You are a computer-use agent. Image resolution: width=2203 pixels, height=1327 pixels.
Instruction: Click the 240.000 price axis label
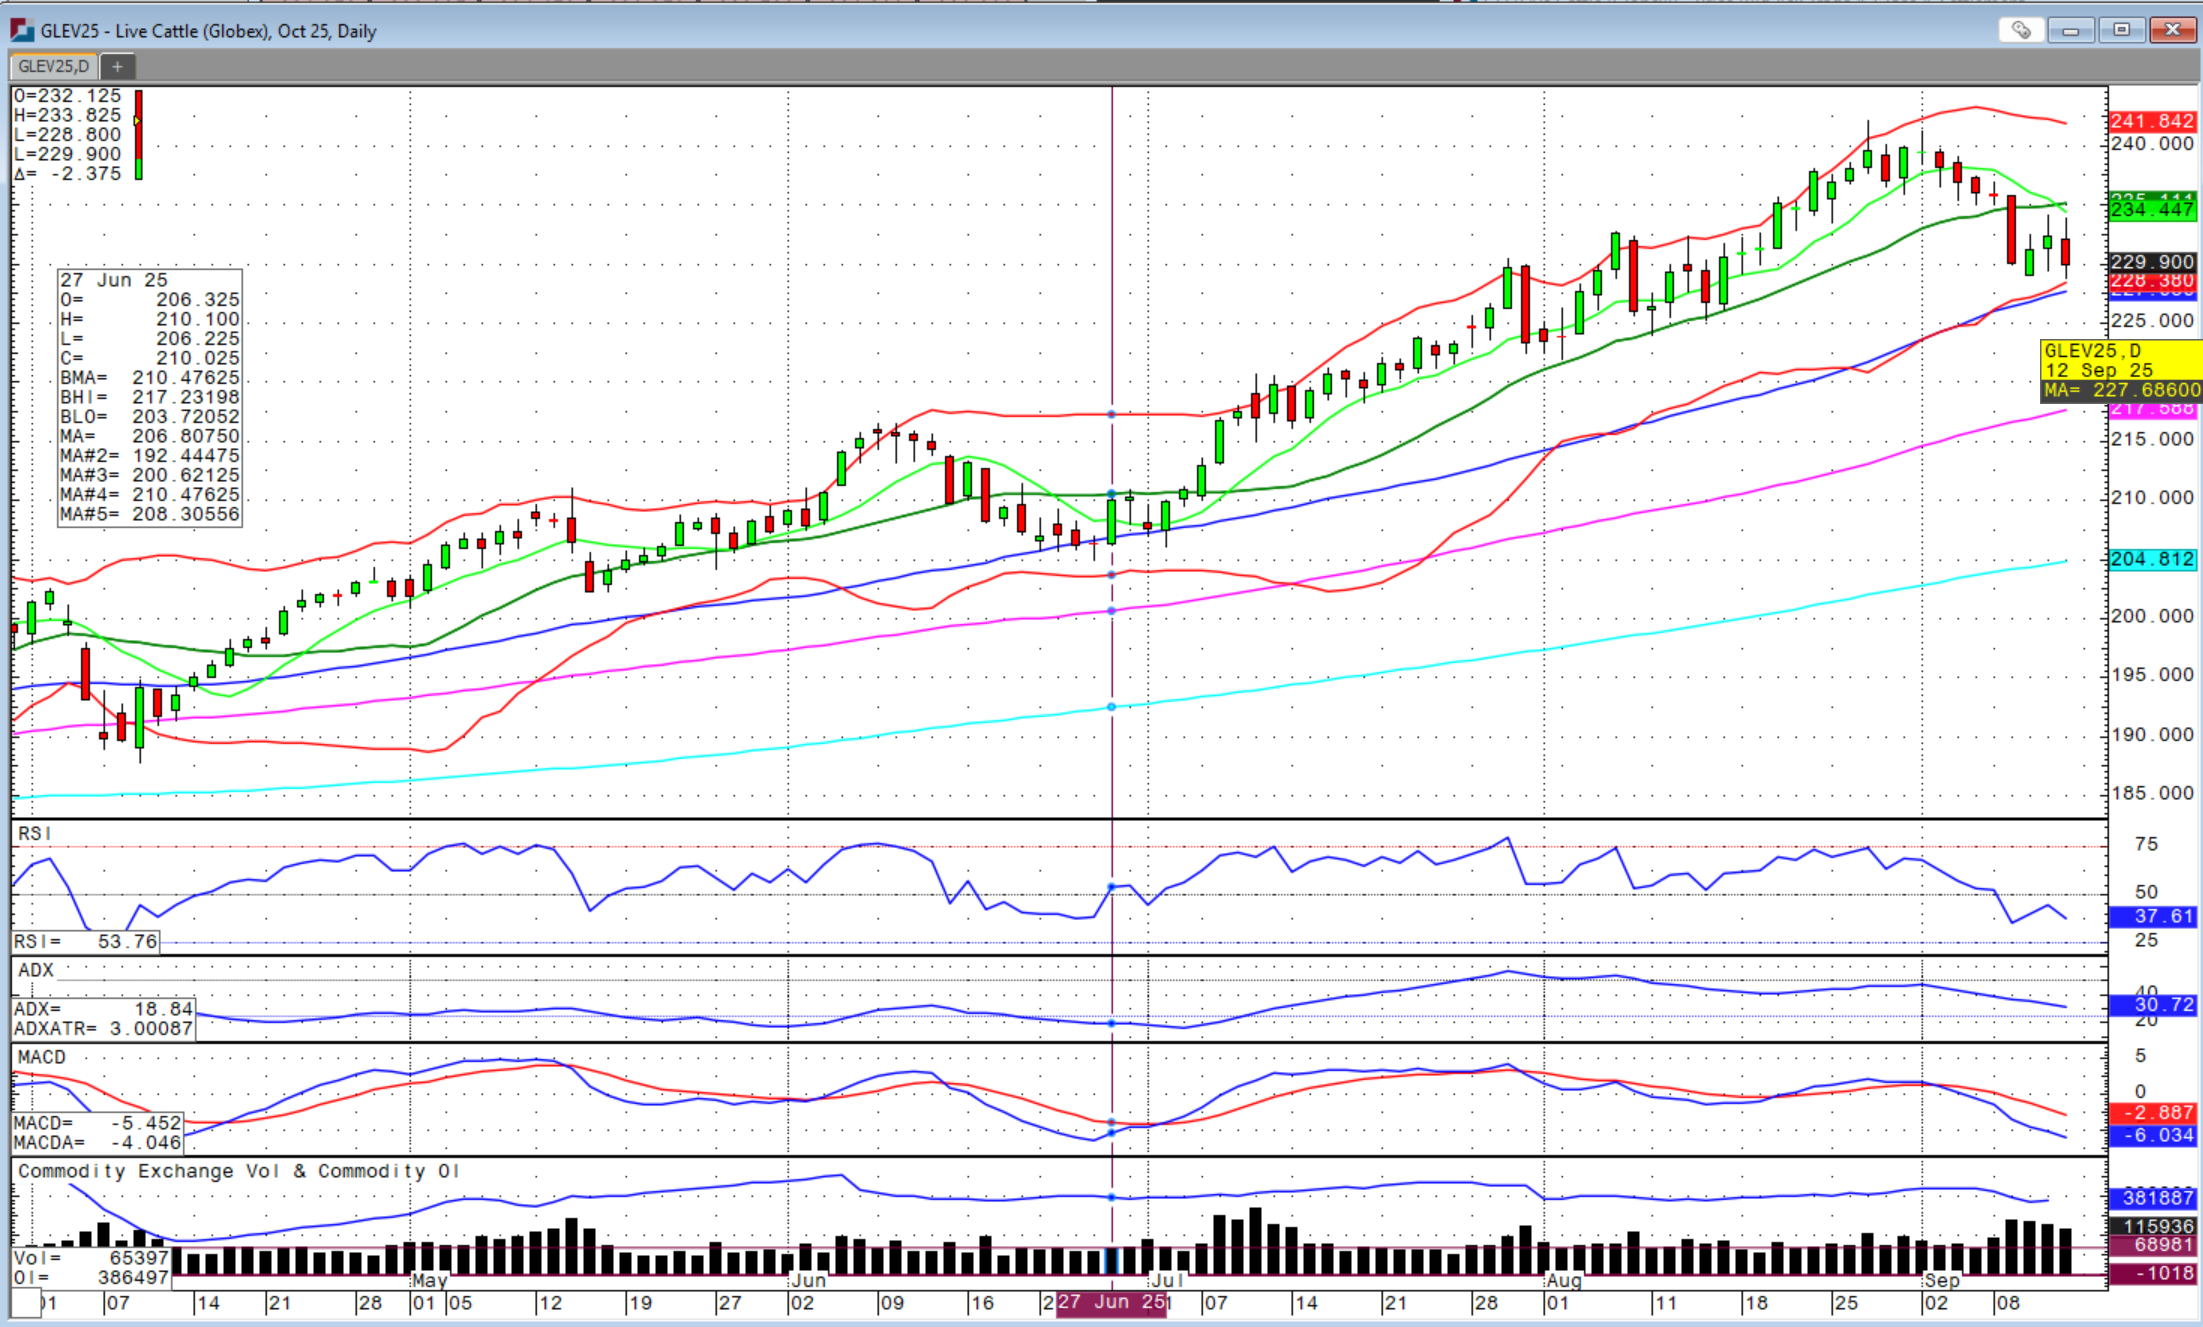(x=2152, y=144)
